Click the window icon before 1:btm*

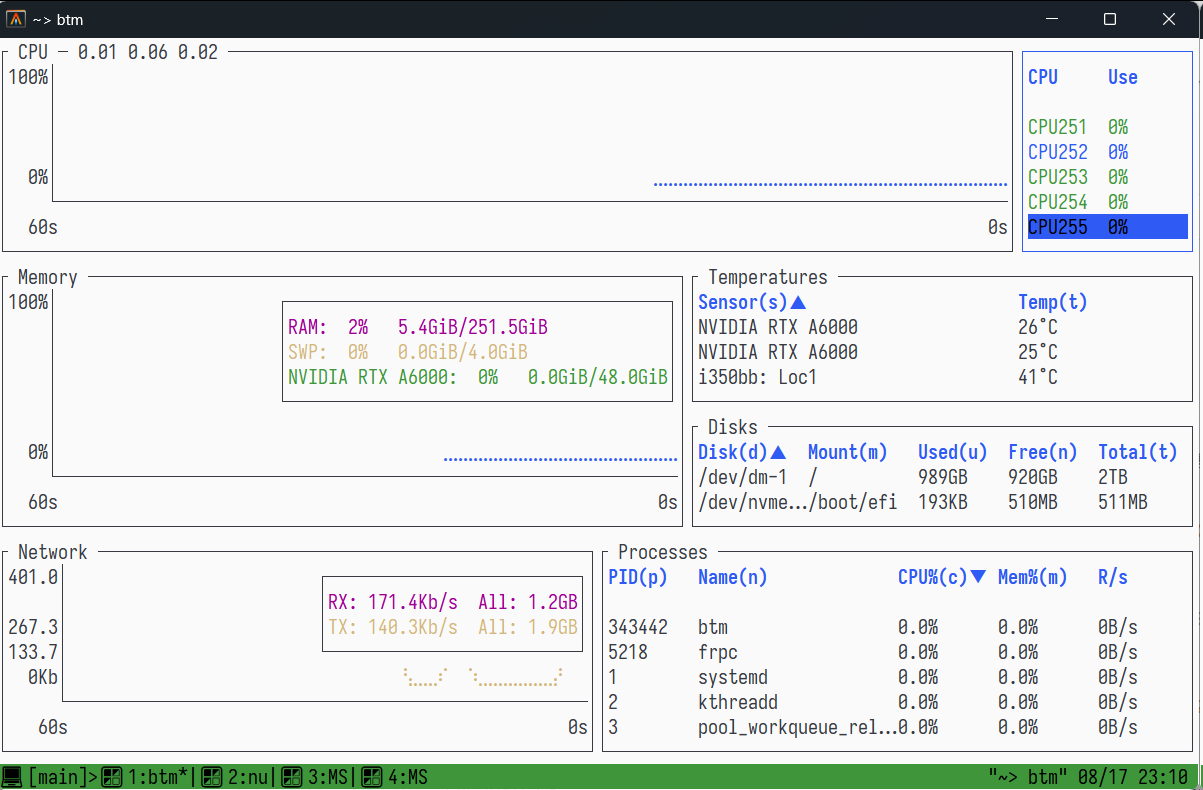click(112, 777)
